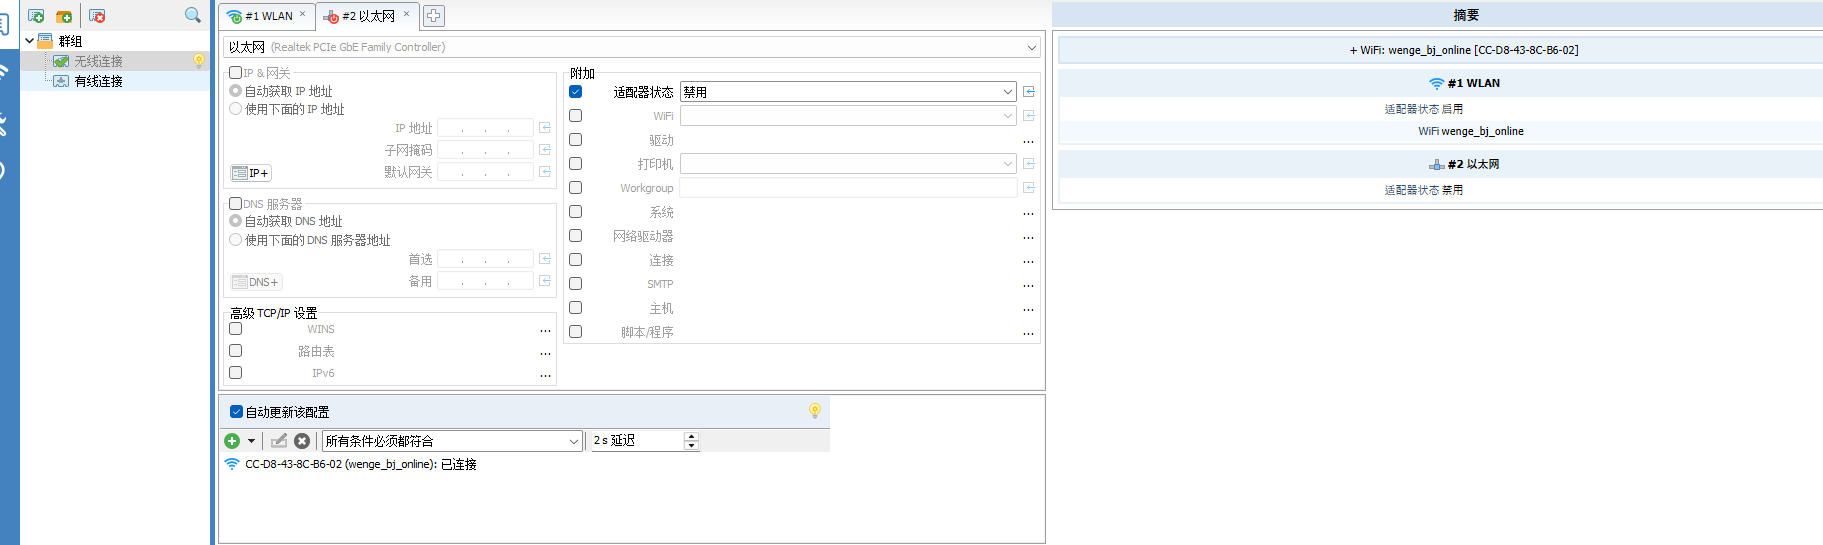Click the WiFi icon of the condition row
1823x545 pixels.
point(232,464)
